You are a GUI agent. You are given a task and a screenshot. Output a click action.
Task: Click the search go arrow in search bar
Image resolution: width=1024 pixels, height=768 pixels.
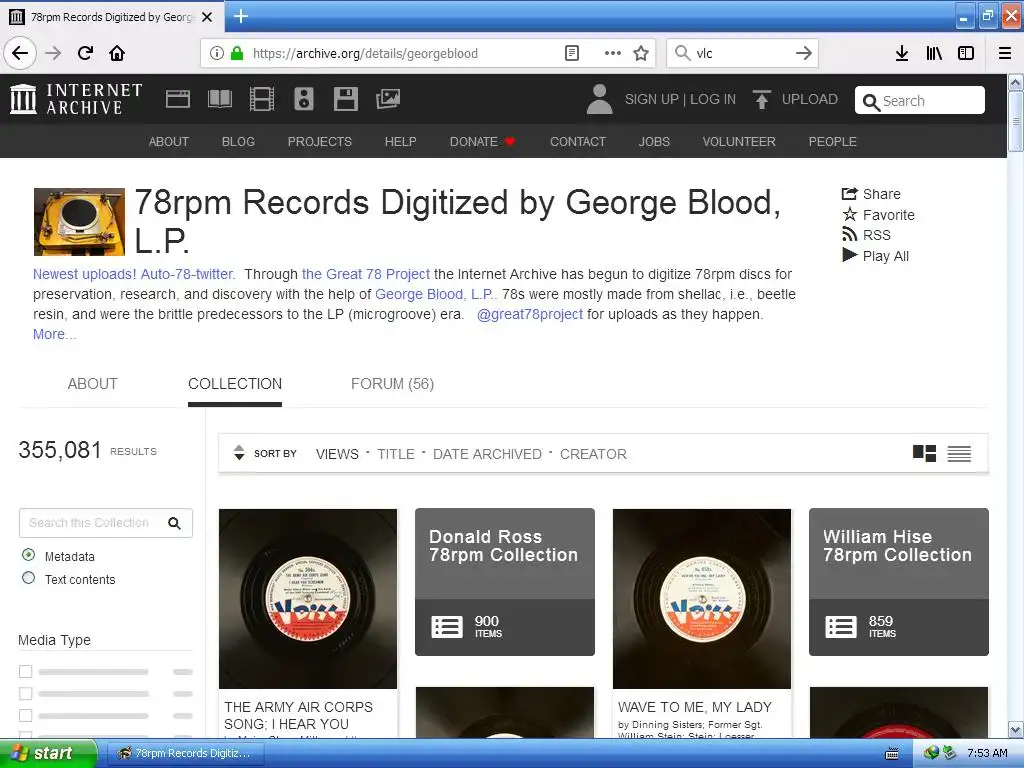[x=804, y=53]
